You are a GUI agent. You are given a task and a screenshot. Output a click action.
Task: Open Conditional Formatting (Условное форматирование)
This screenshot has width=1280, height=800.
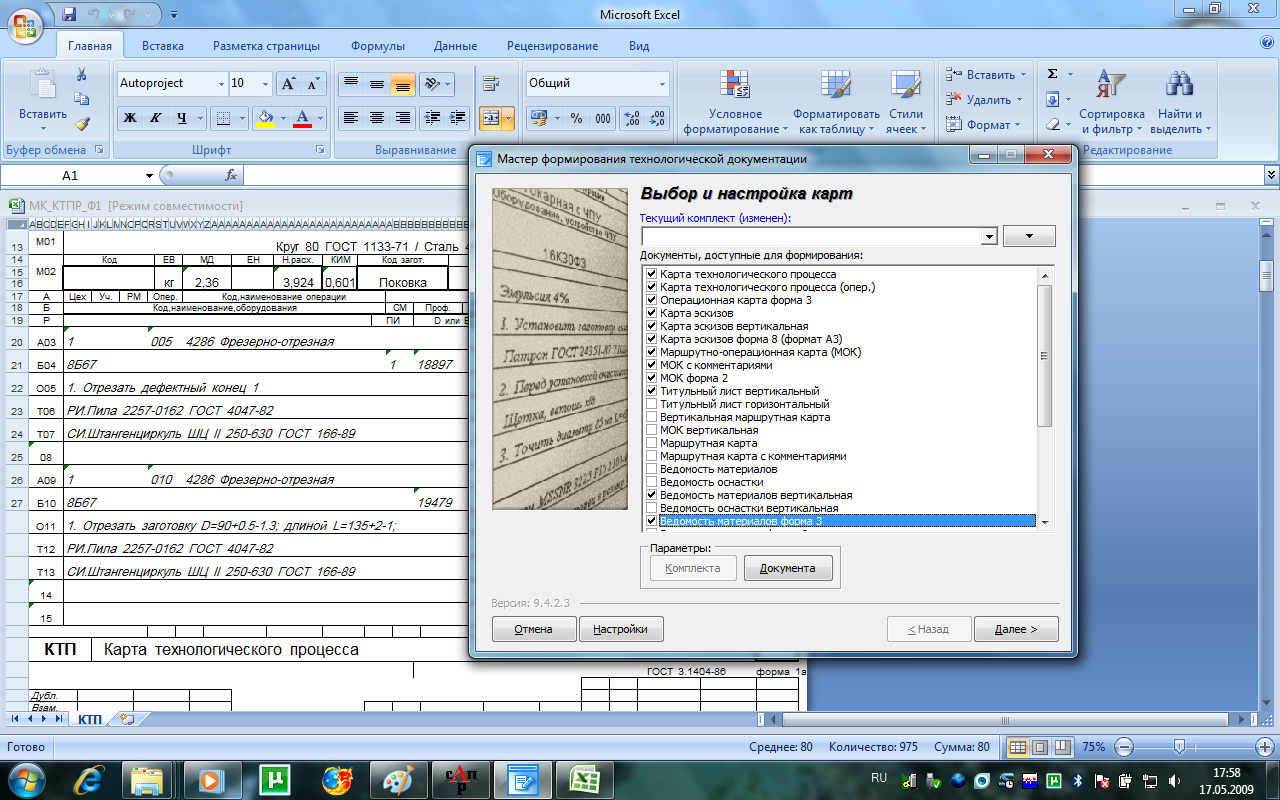[x=735, y=102]
